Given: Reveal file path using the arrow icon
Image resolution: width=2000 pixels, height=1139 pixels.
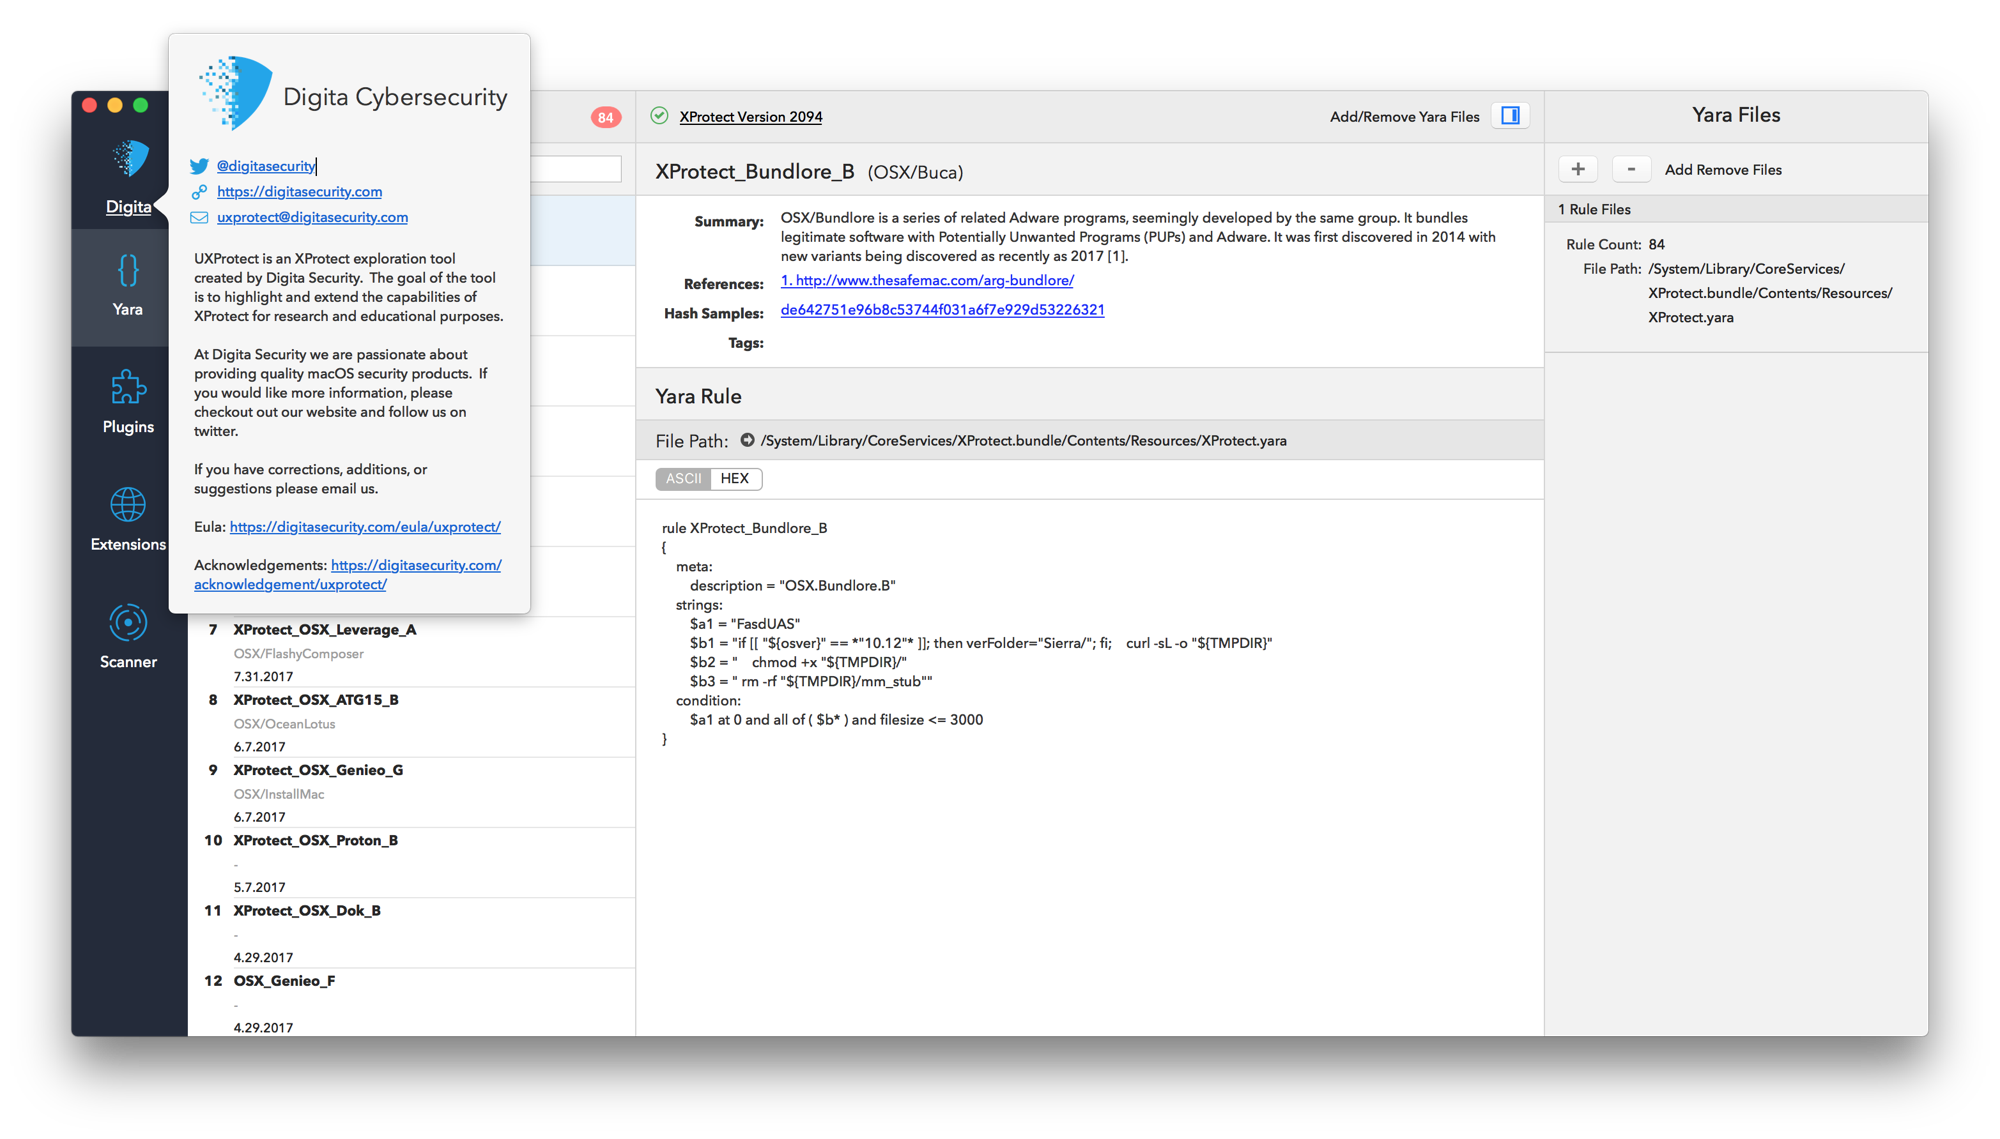Looking at the screenshot, I should 747,440.
